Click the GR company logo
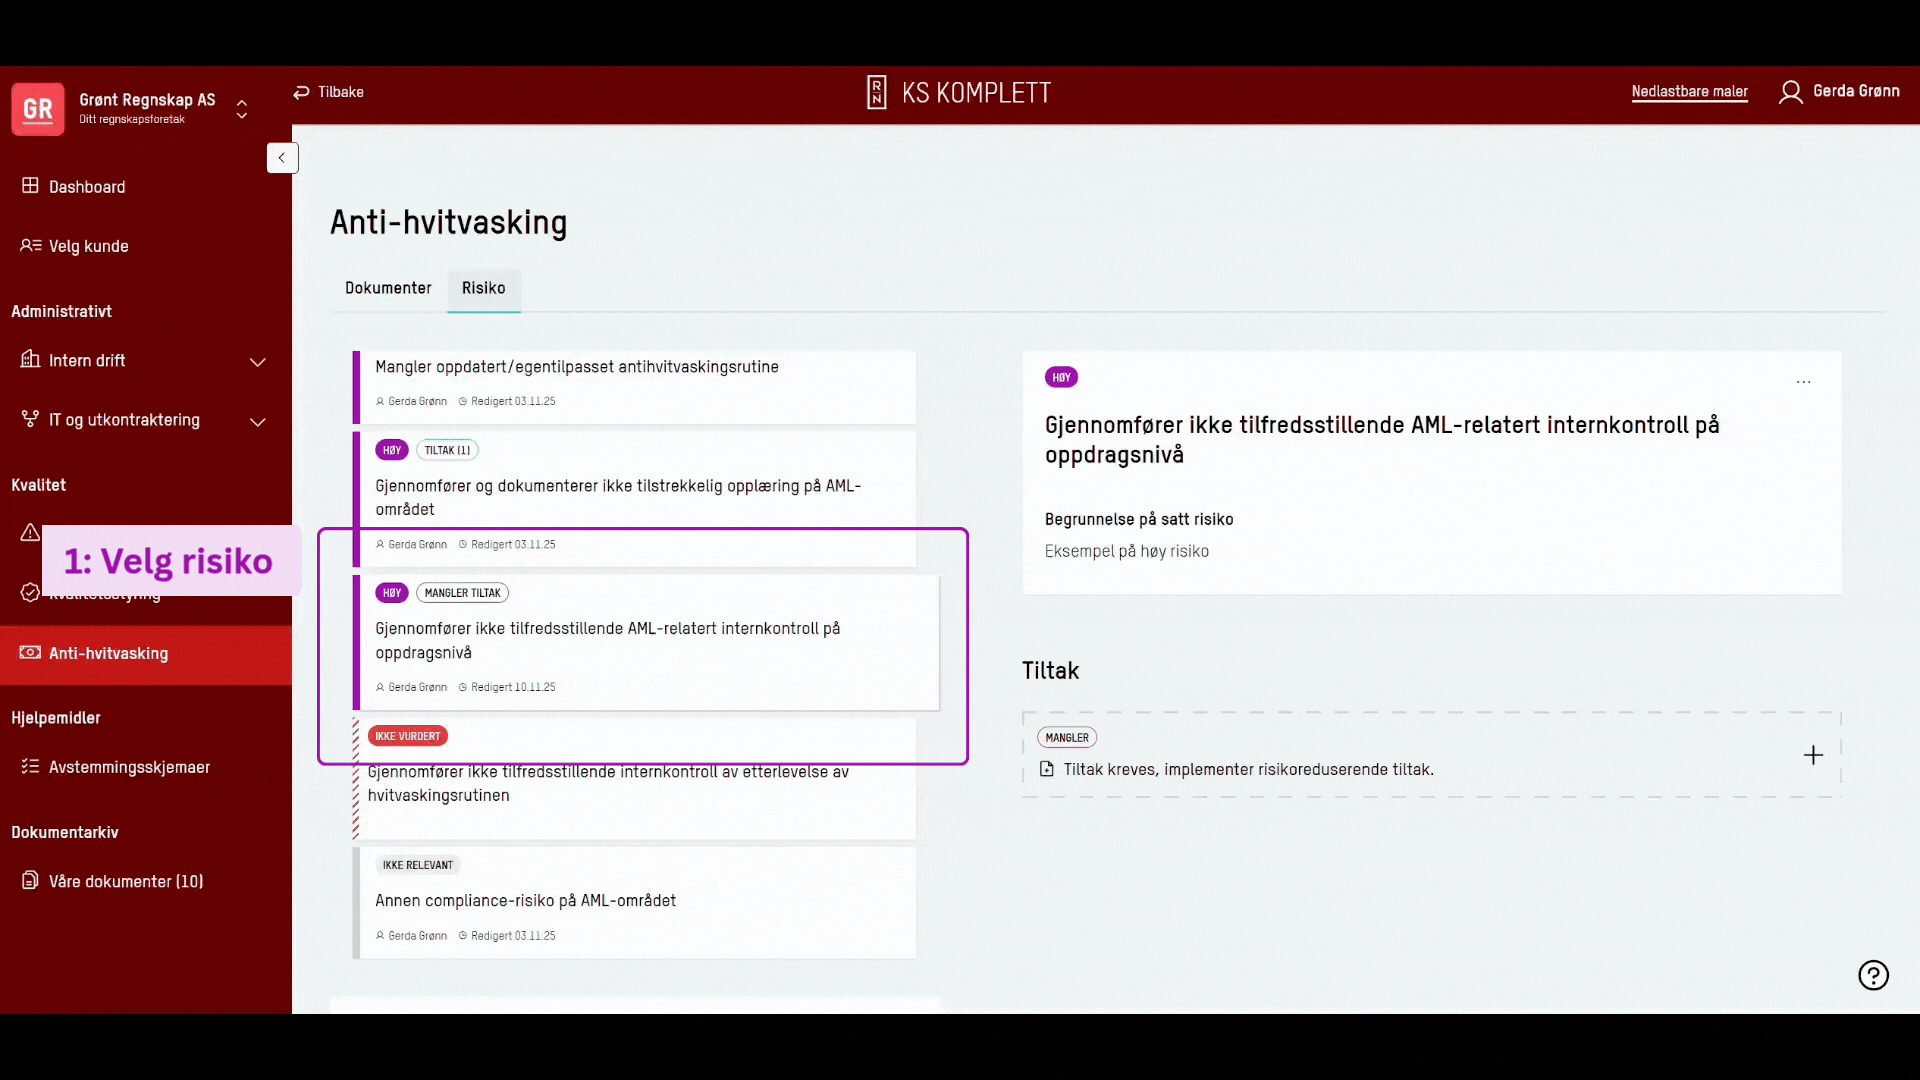Viewport: 1920px width, 1080px height. 38,109
